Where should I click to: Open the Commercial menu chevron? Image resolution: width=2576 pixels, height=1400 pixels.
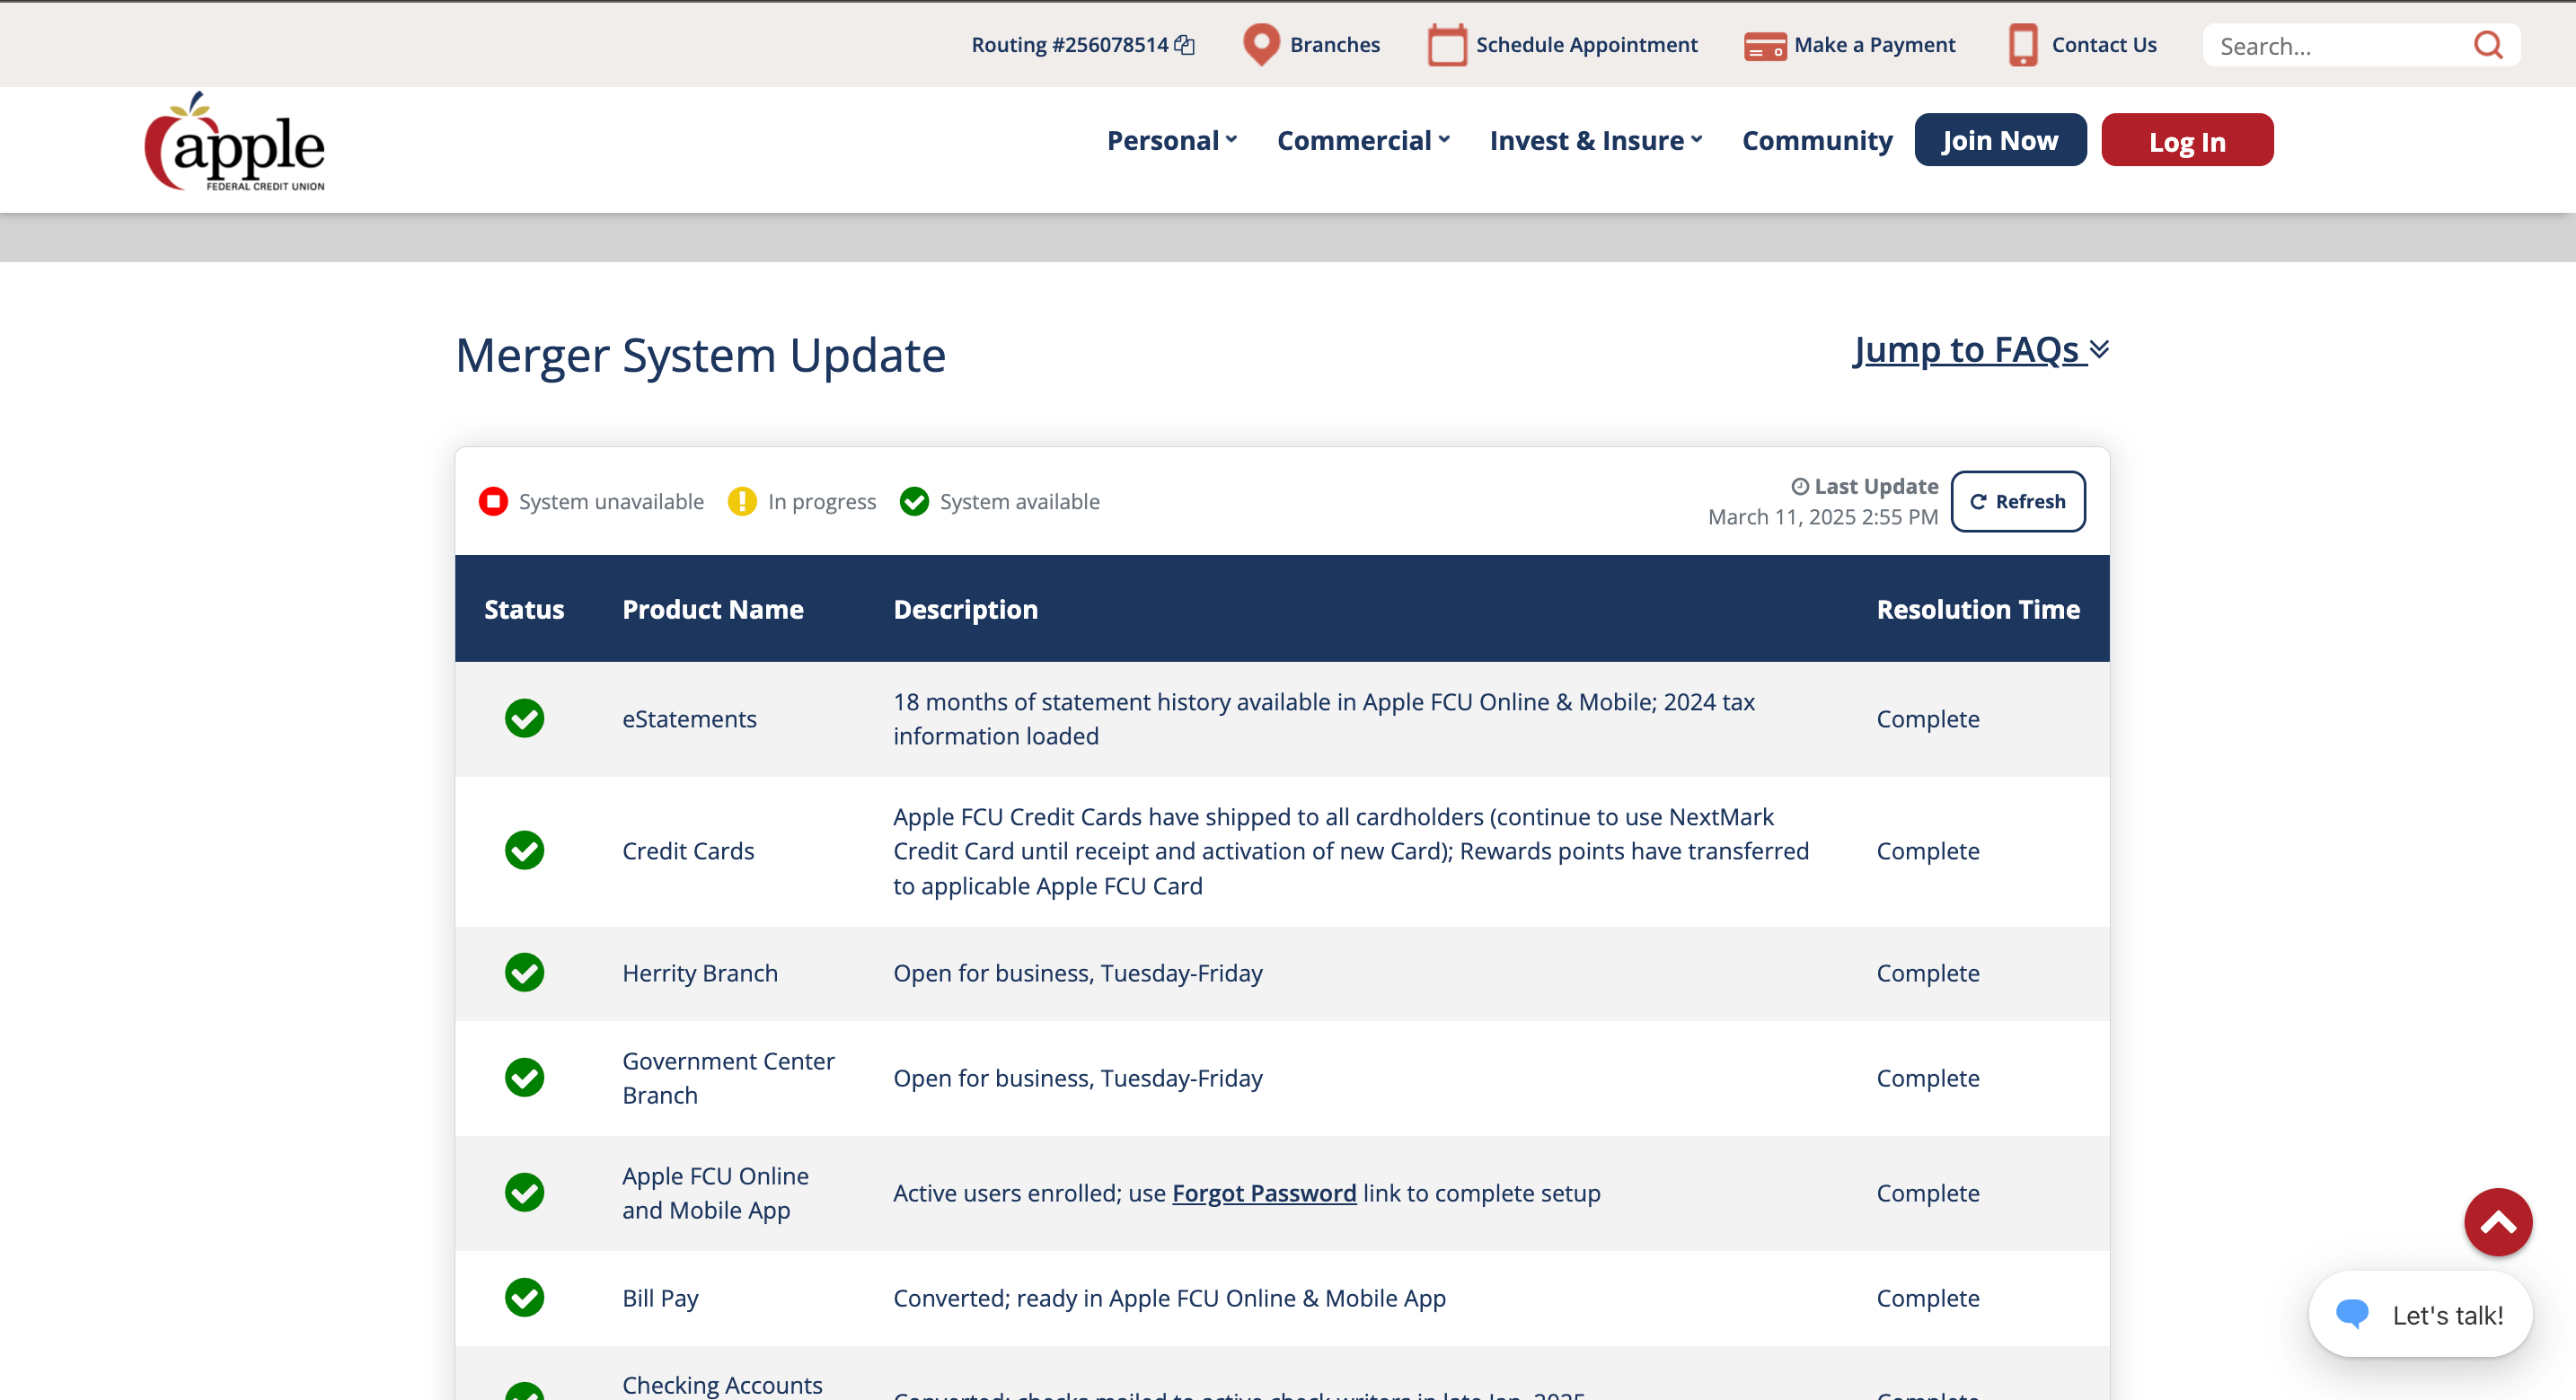point(1443,140)
